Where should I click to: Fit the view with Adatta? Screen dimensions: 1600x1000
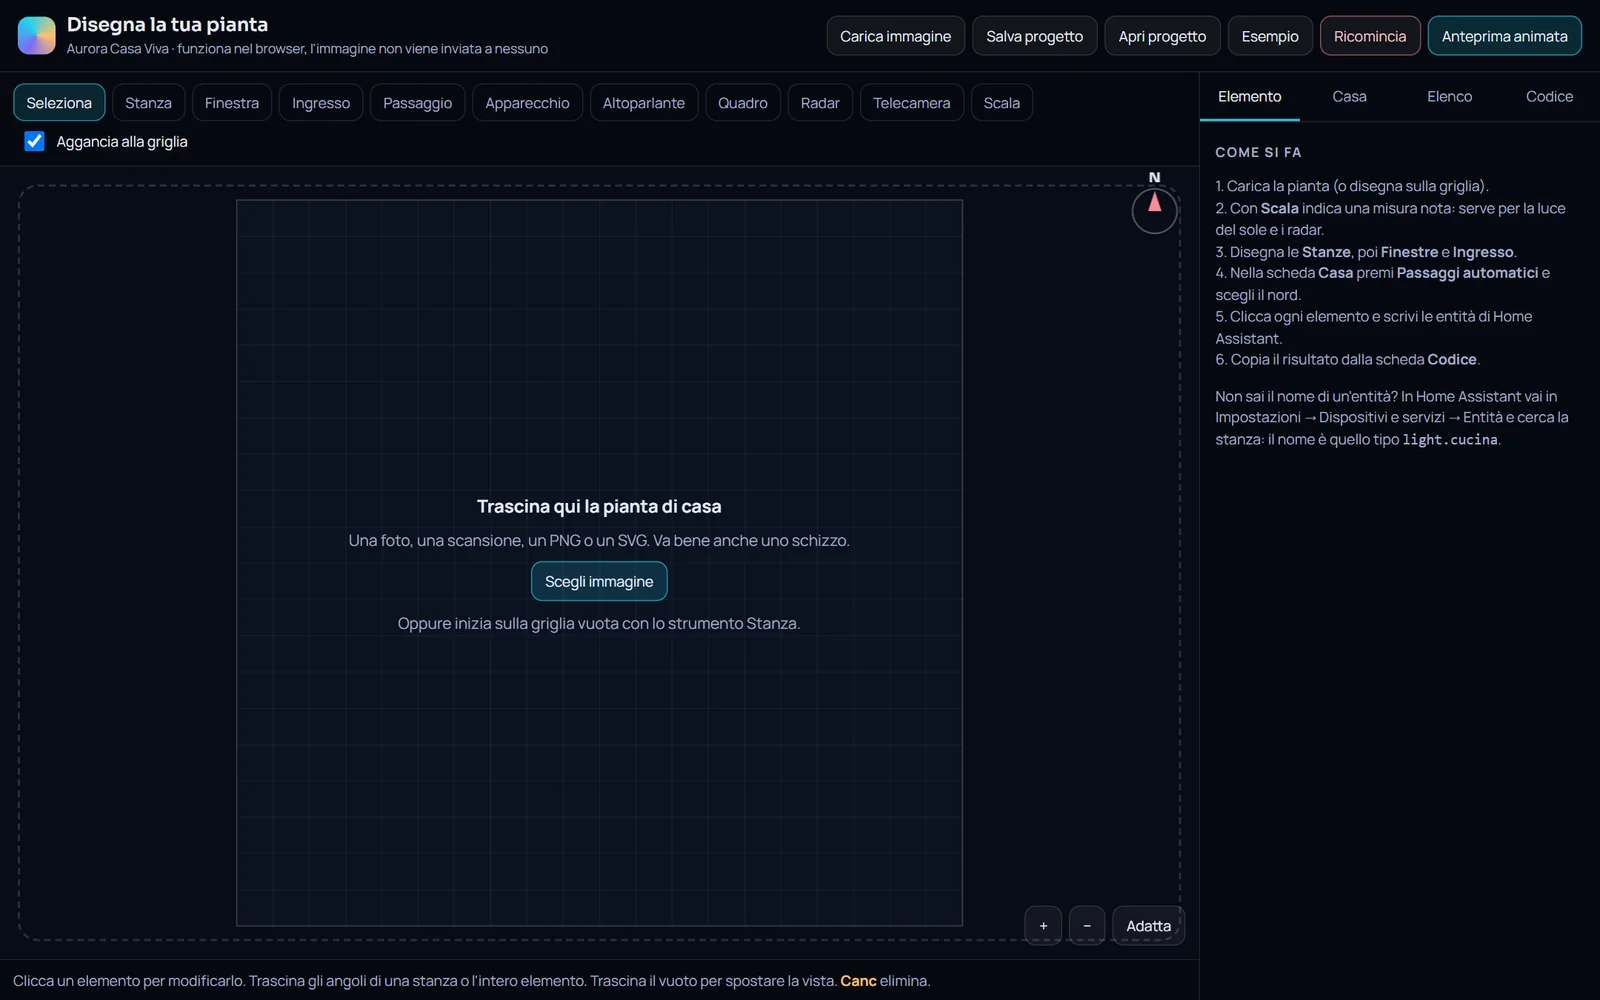[1148, 925]
